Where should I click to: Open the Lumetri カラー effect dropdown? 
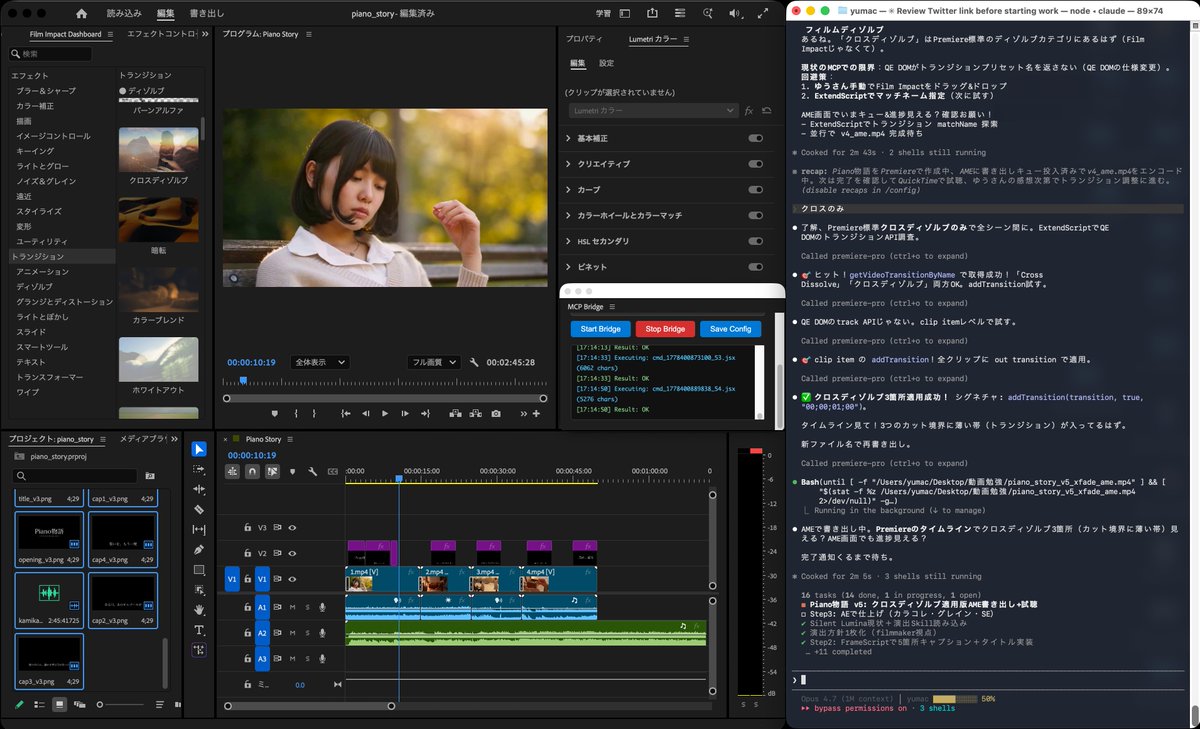[653, 110]
